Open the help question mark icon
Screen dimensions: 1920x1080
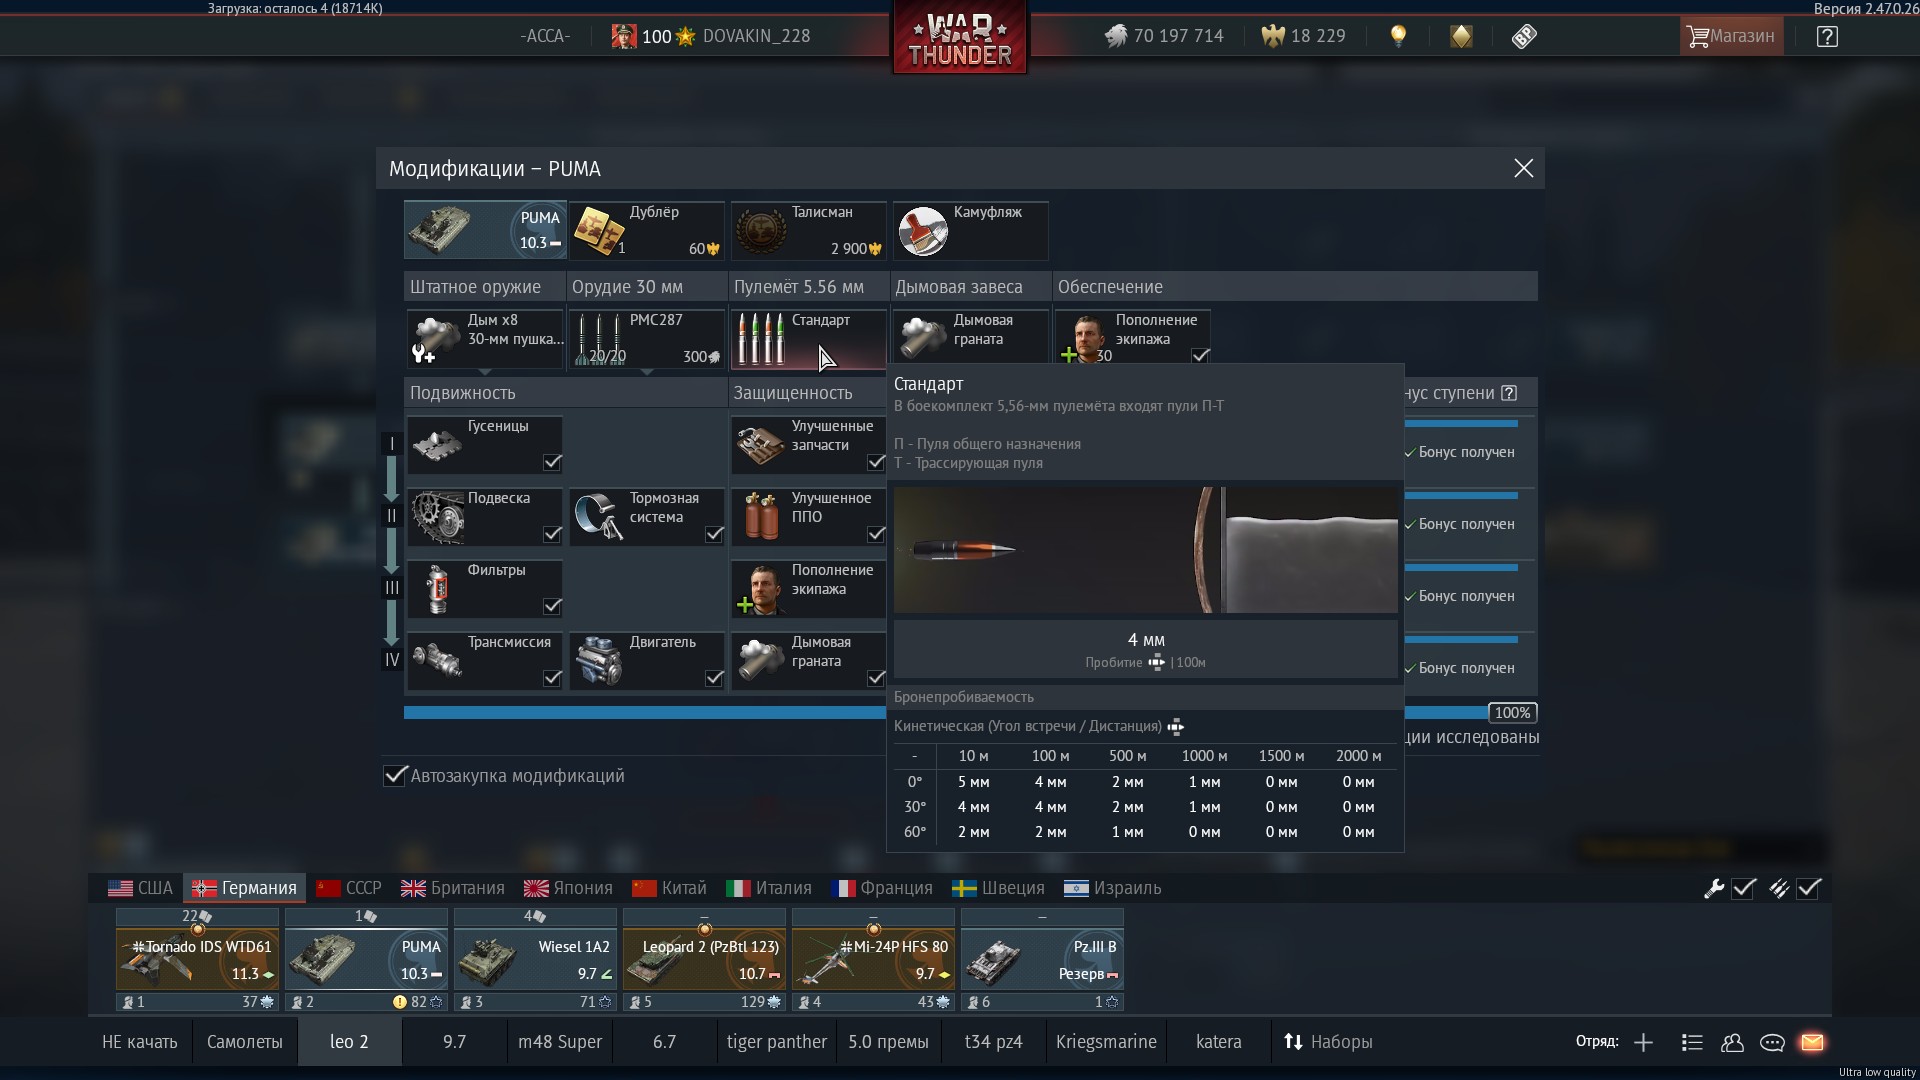click(x=1827, y=36)
